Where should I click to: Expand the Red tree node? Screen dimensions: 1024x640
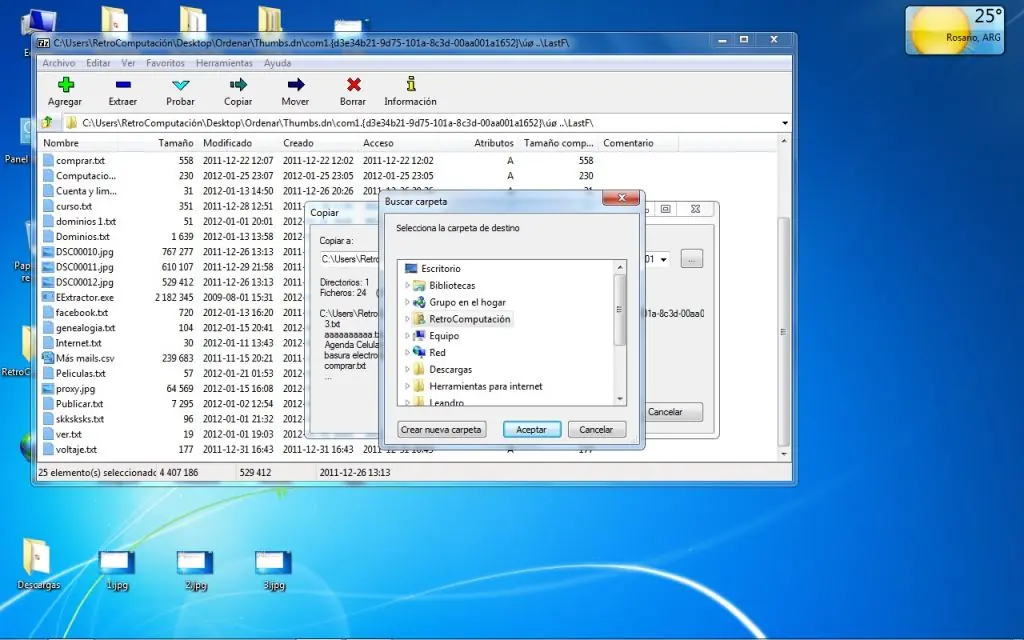(407, 353)
